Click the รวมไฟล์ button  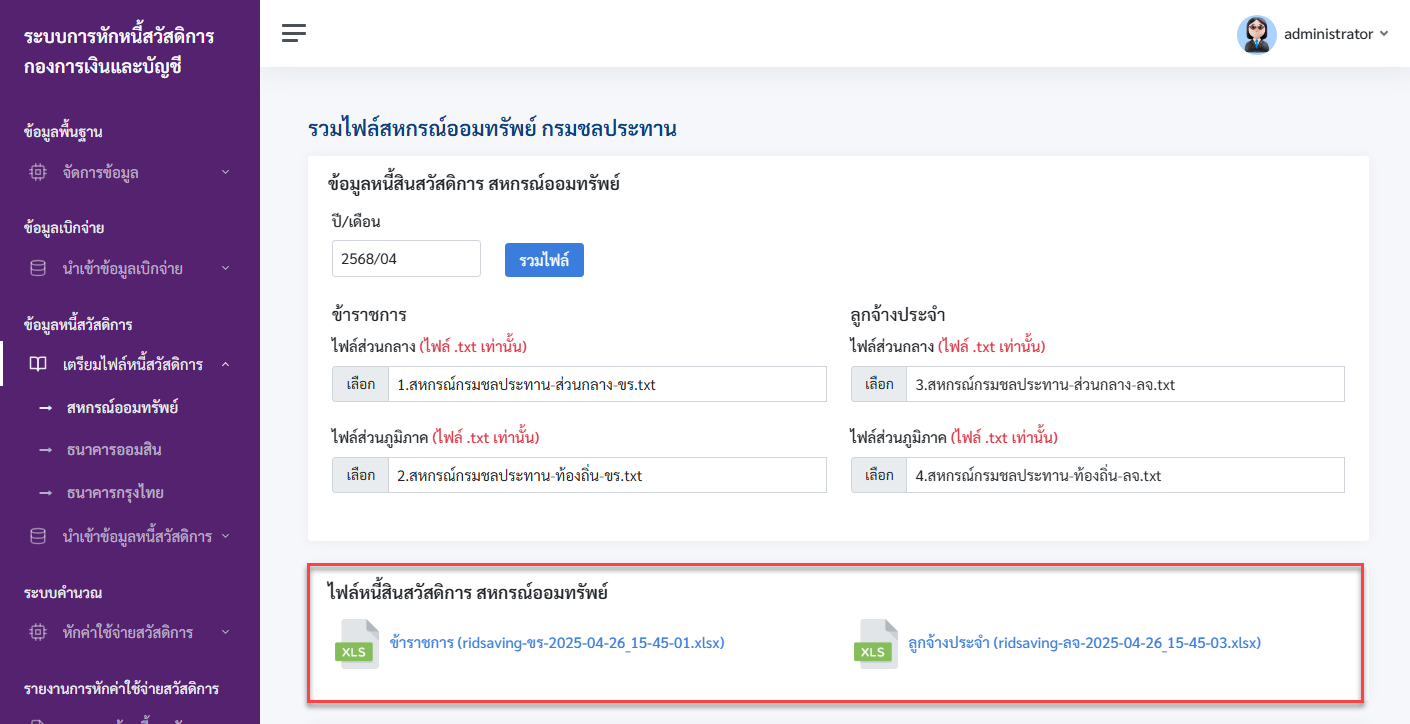544,259
